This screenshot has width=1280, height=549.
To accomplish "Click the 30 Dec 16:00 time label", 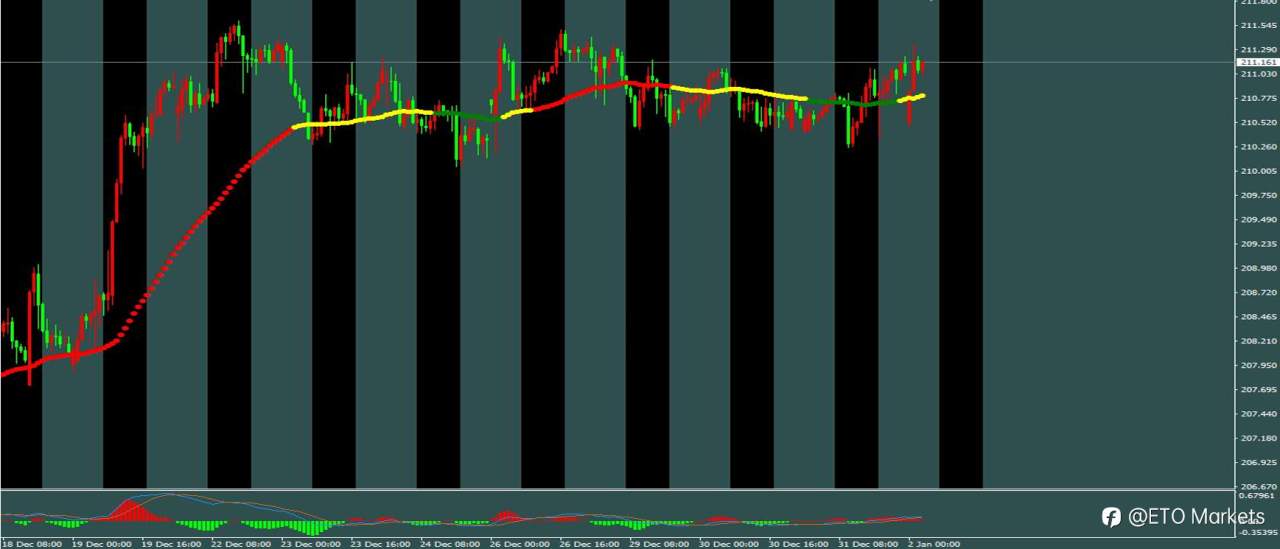I will [799, 544].
